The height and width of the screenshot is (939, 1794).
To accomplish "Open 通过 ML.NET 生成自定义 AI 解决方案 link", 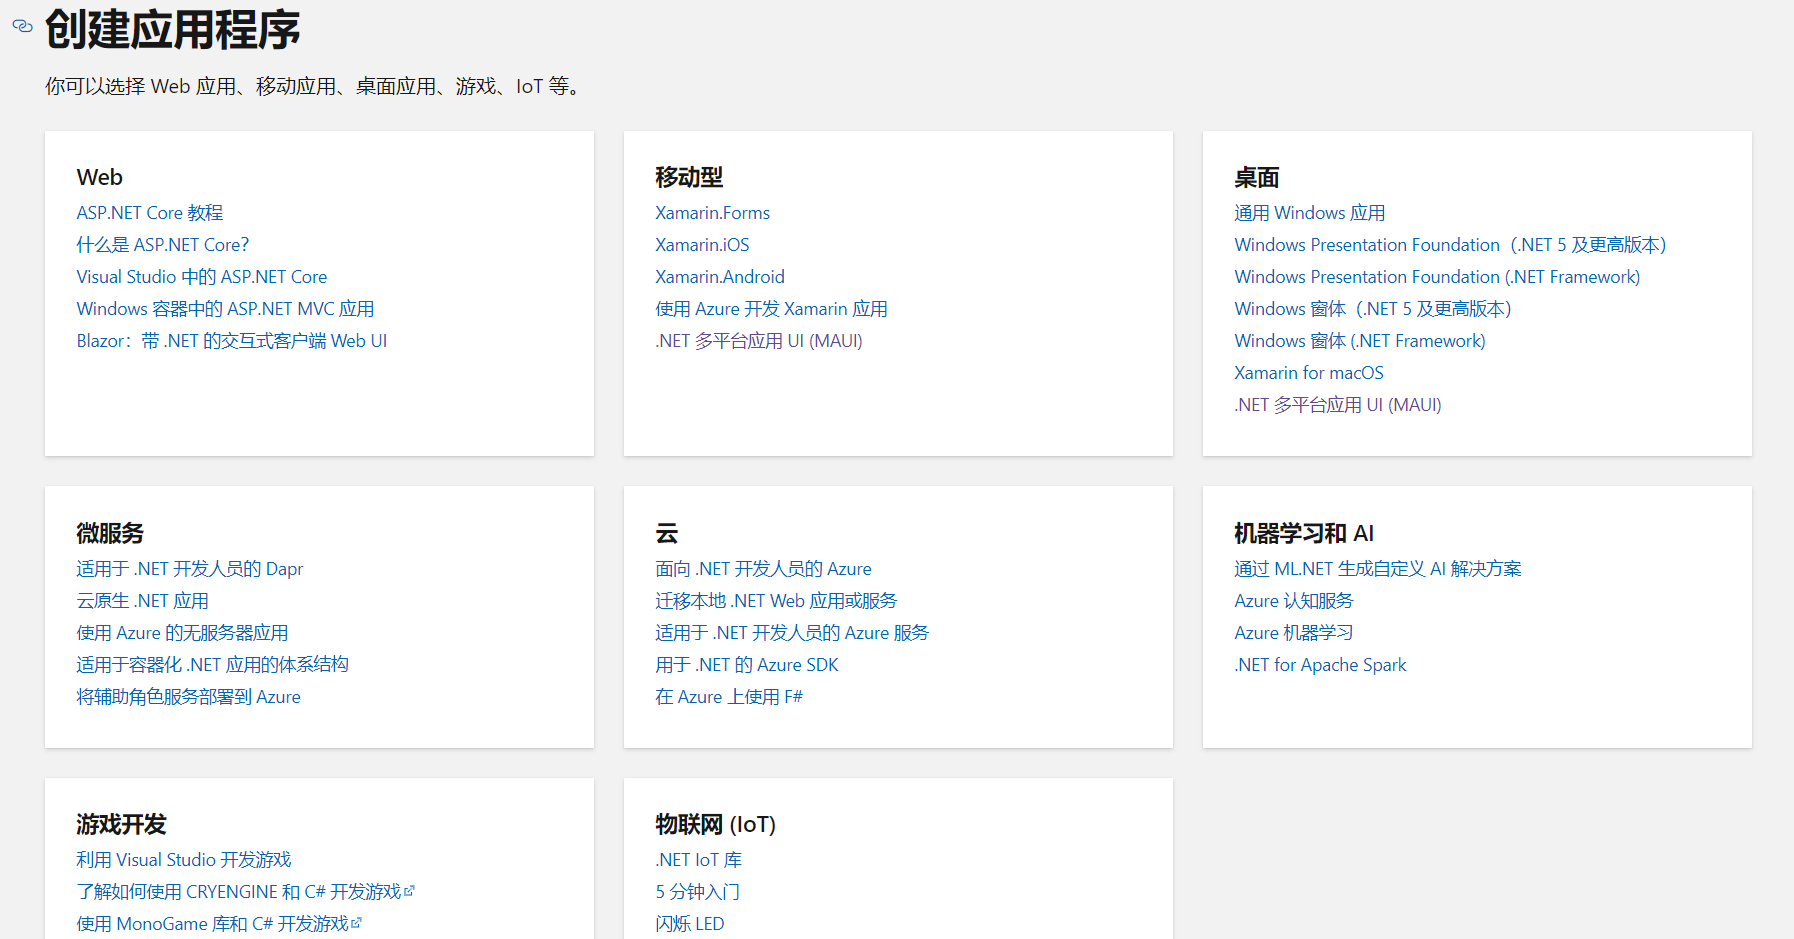I will pyautogui.click(x=1378, y=569).
